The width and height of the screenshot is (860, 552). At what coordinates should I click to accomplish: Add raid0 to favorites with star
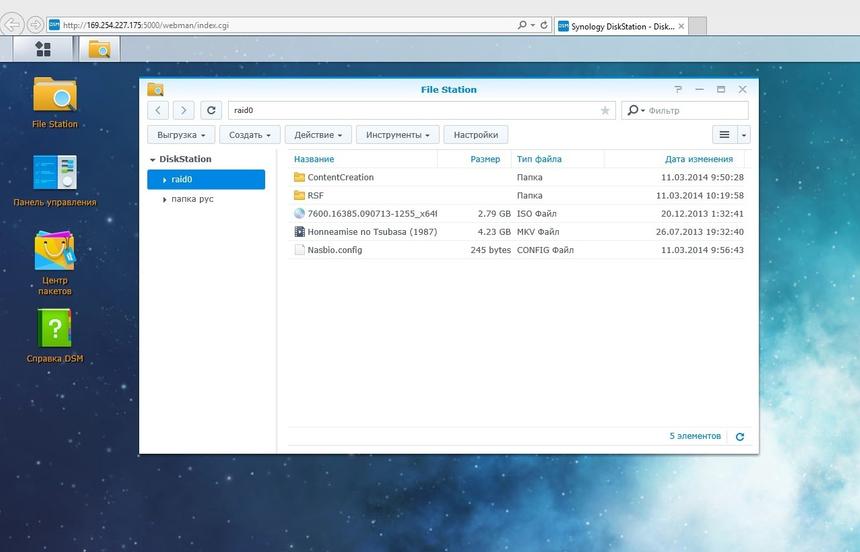coord(605,110)
